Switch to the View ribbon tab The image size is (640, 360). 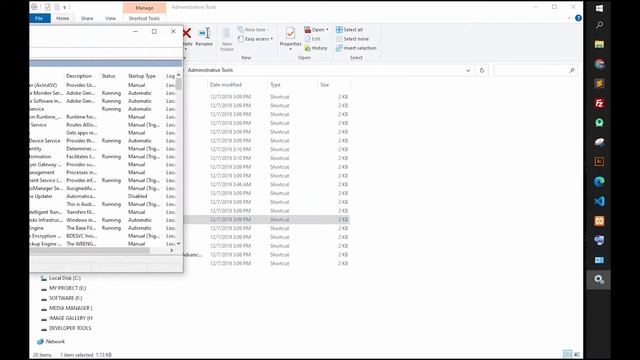coord(110,18)
